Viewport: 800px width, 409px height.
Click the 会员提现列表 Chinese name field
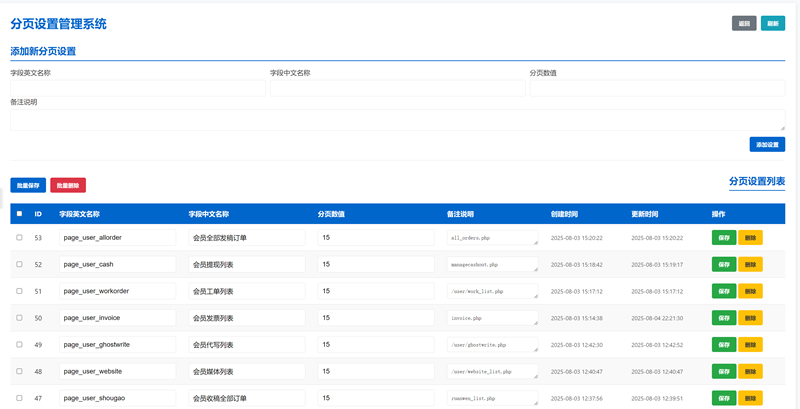click(x=247, y=264)
